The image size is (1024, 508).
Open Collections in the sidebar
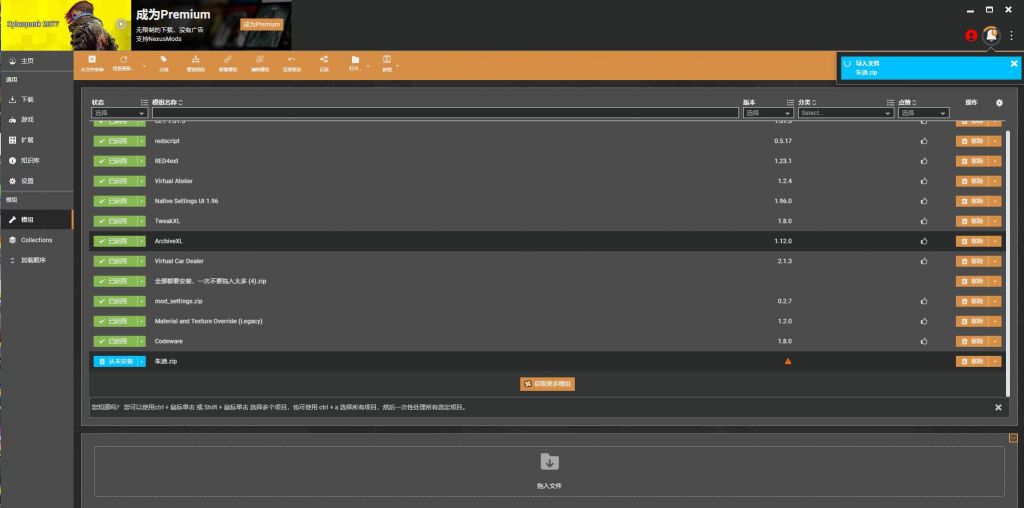click(x=37, y=240)
